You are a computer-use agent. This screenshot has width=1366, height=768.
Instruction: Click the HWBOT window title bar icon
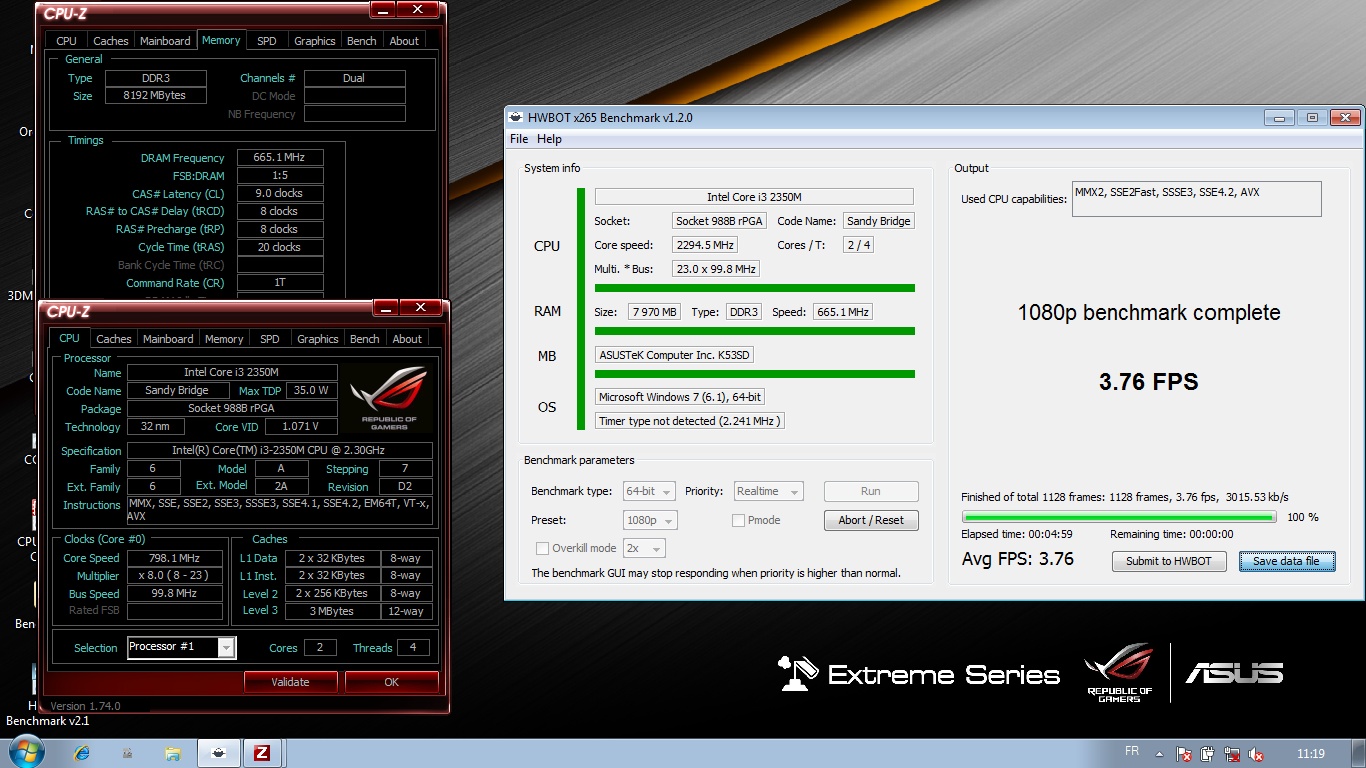(x=517, y=117)
